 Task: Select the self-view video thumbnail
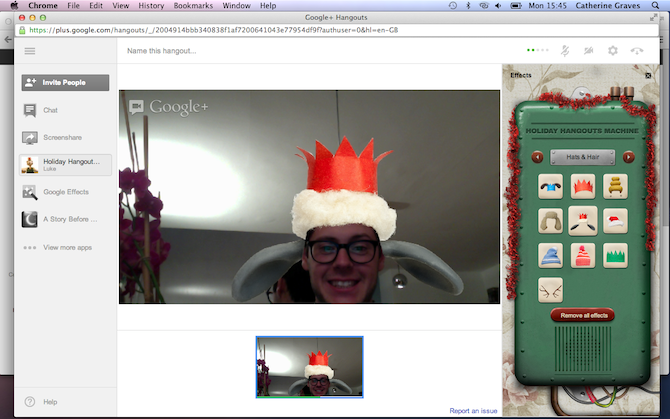coord(310,367)
